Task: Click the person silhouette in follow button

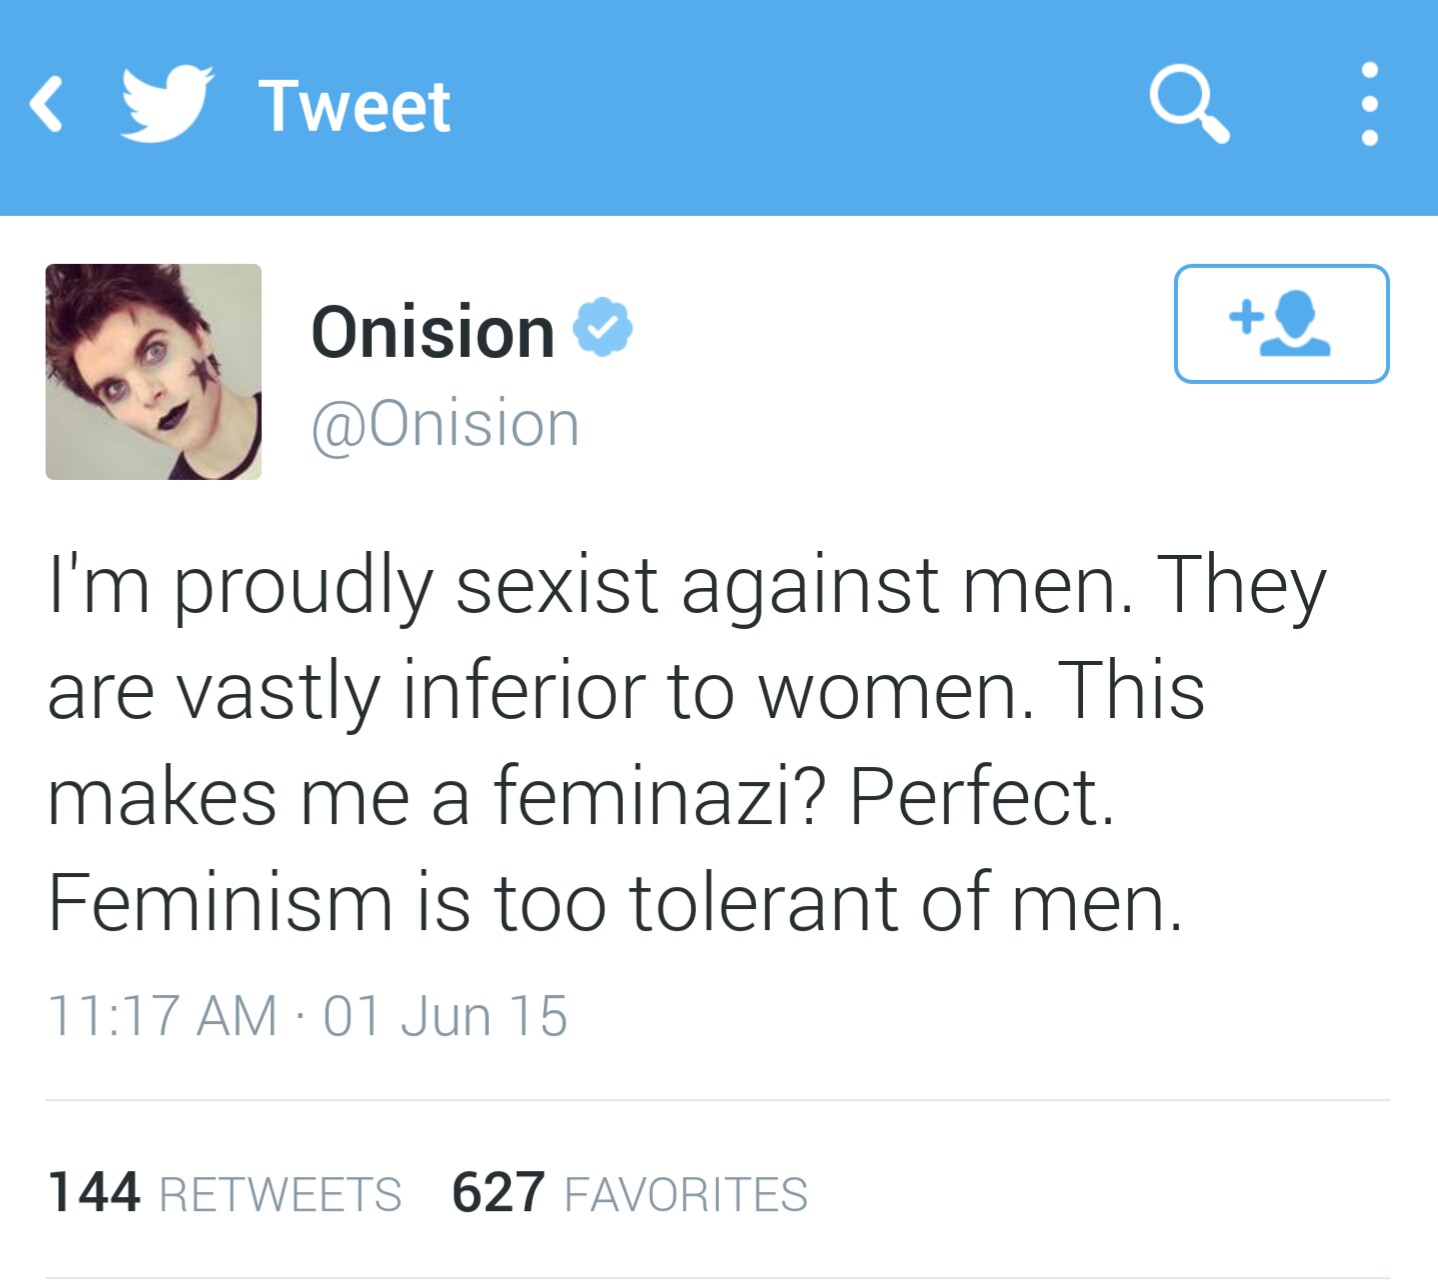Action: [x=1295, y=323]
